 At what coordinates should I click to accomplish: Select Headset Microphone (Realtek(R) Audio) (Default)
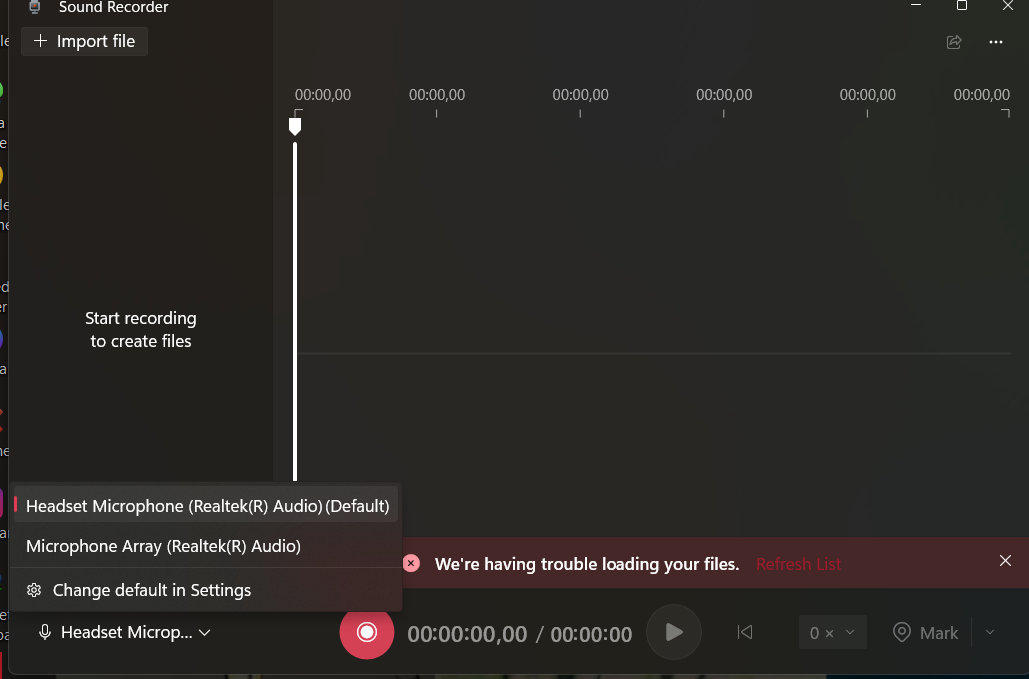pyautogui.click(x=206, y=506)
